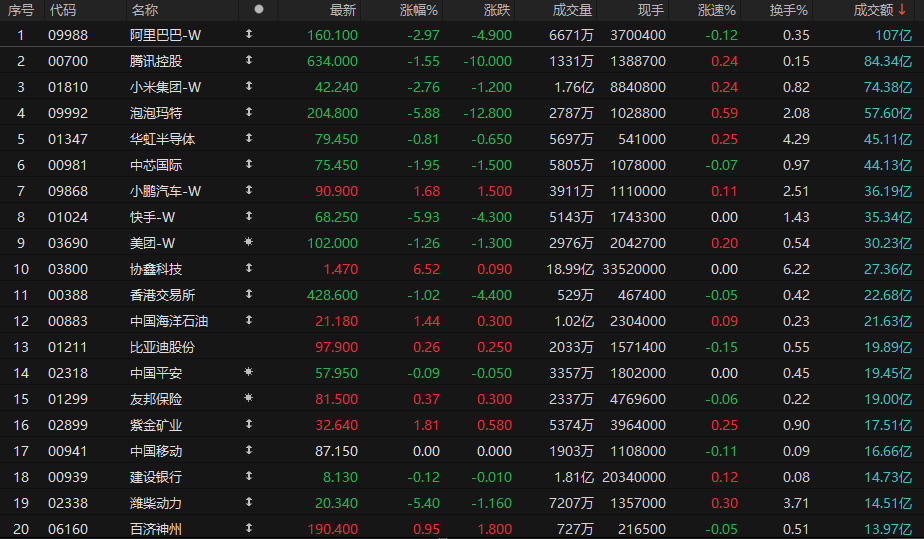Click the 涨速% column header

click(717, 10)
